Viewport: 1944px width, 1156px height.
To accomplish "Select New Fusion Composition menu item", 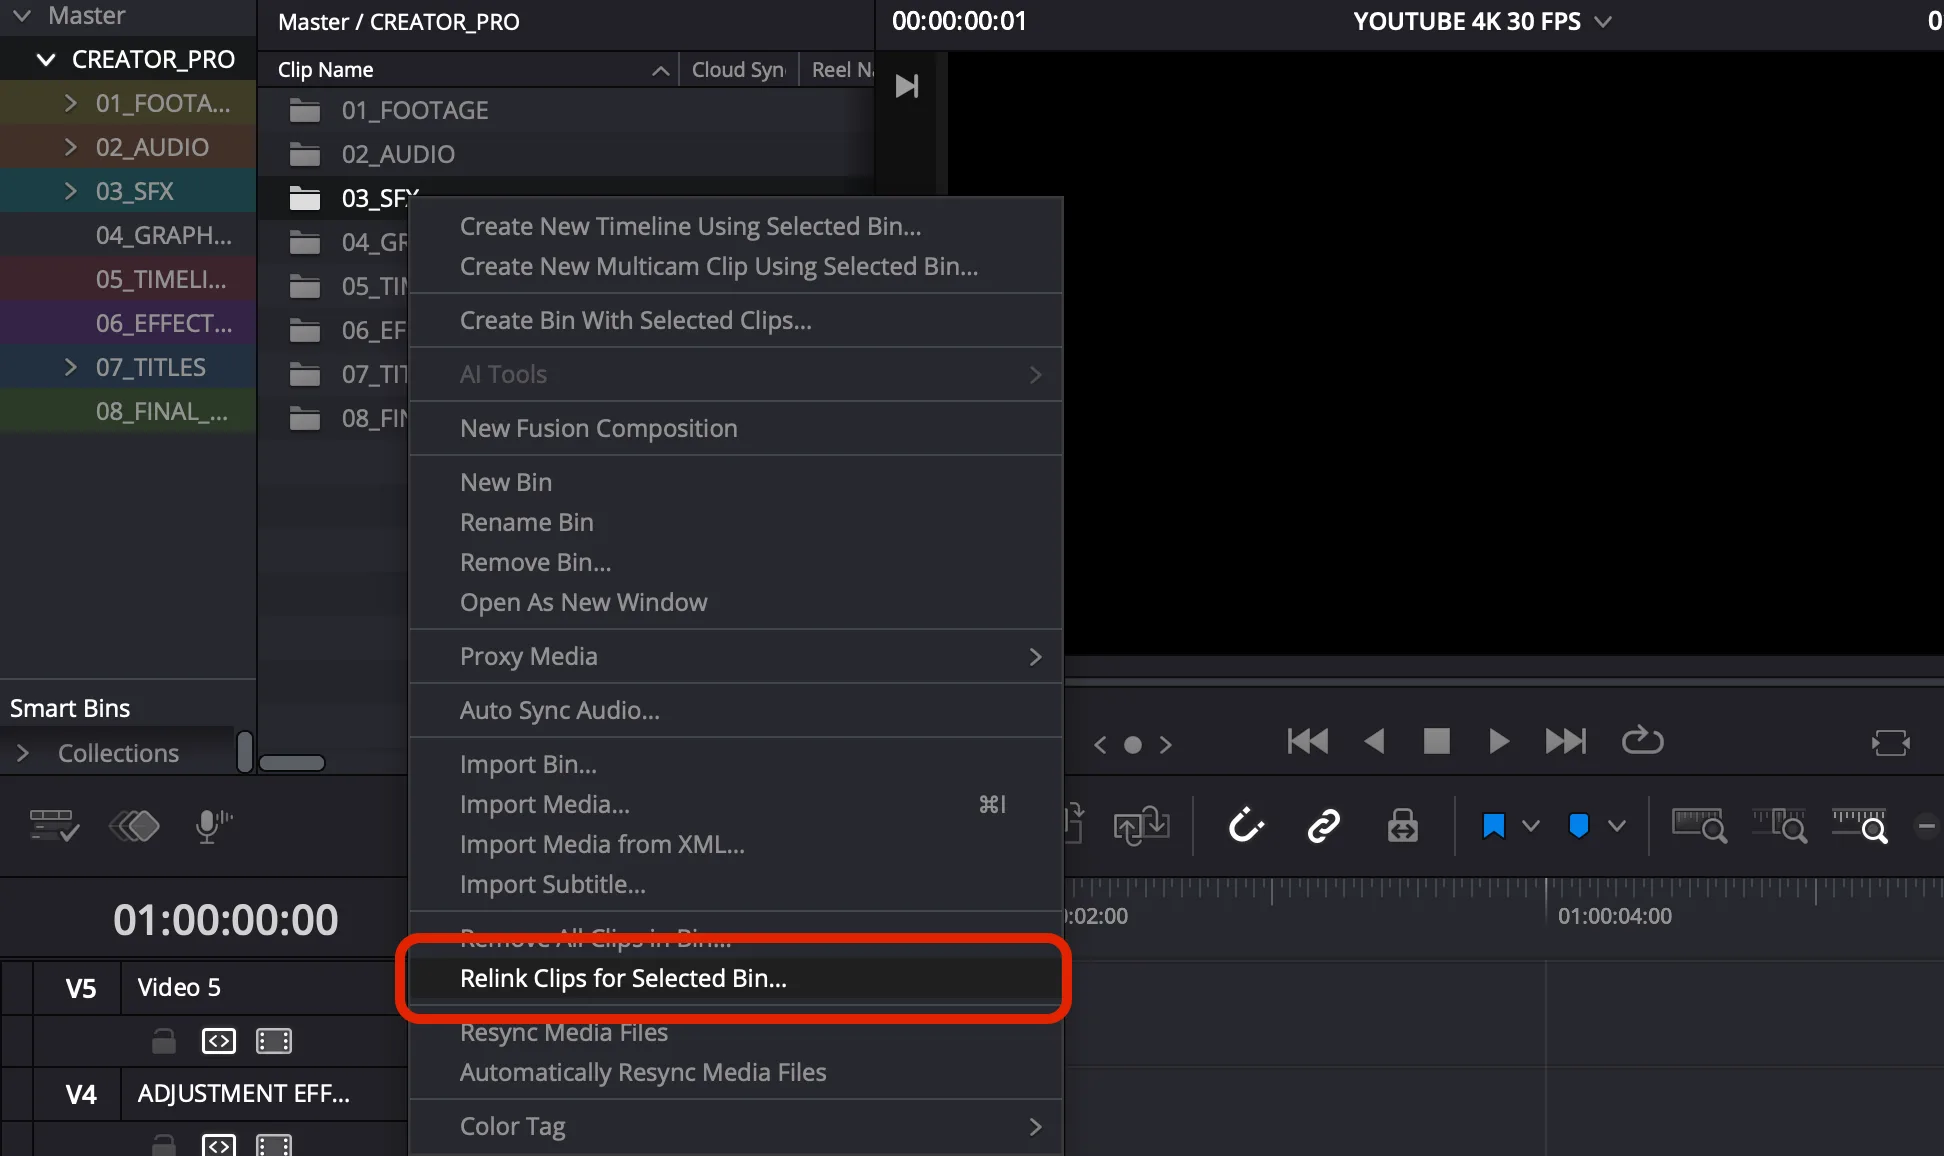I will click(x=735, y=428).
